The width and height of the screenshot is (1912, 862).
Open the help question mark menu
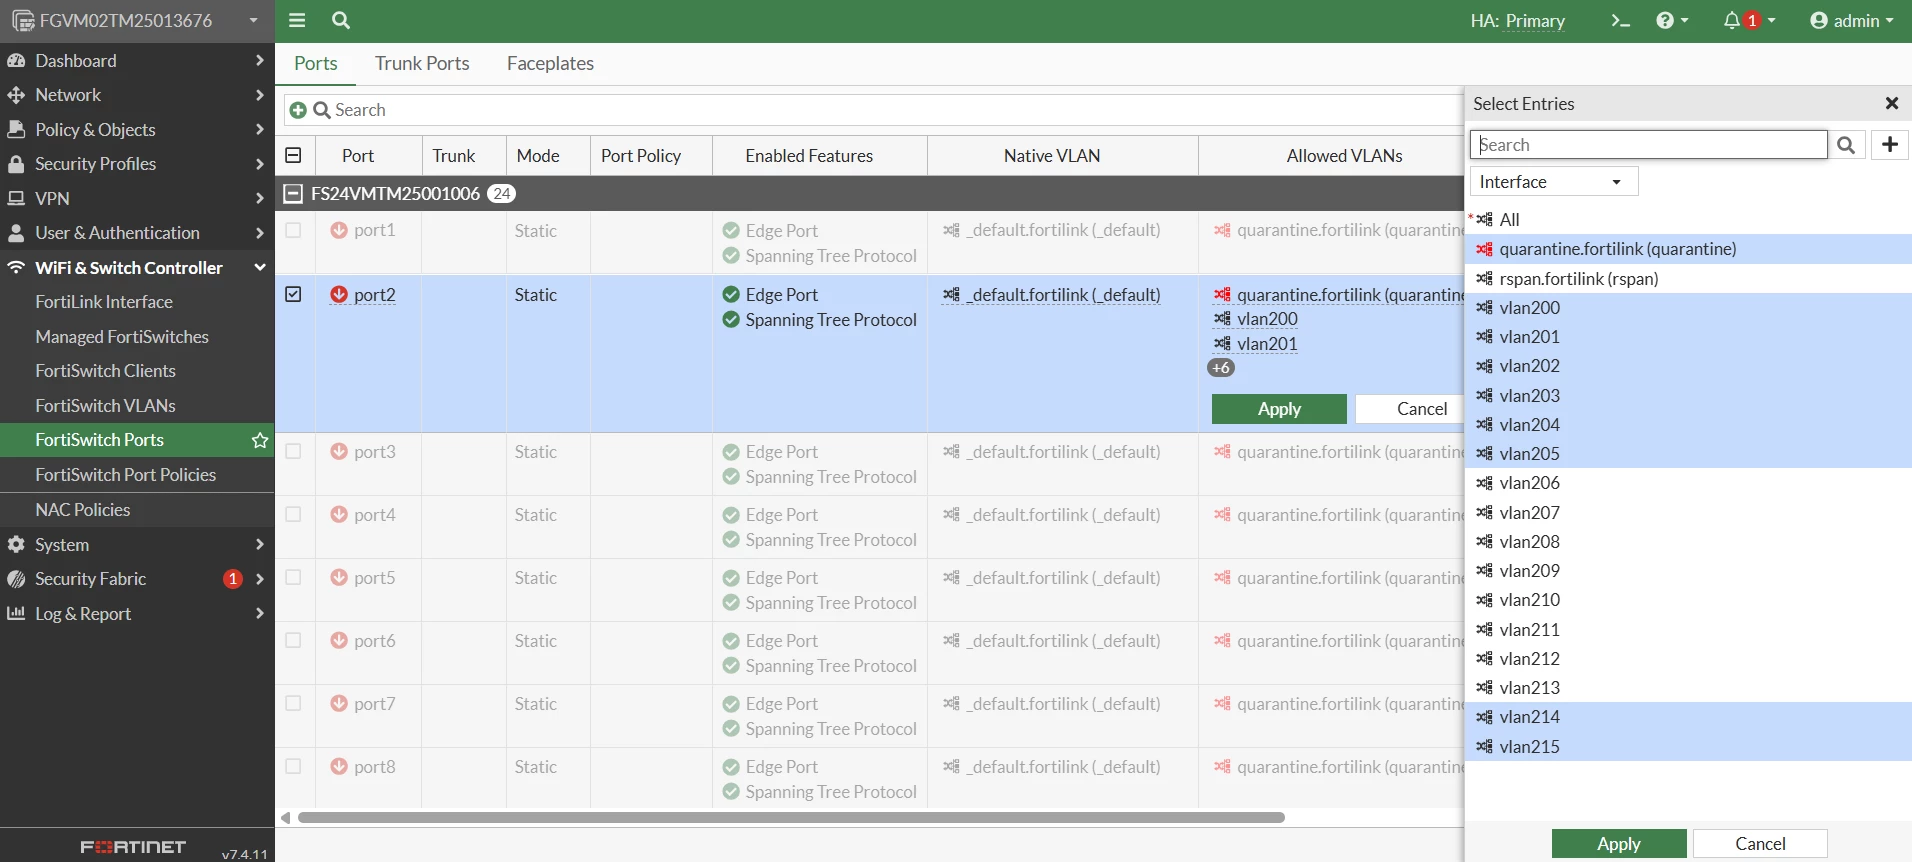pyautogui.click(x=1672, y=20)
